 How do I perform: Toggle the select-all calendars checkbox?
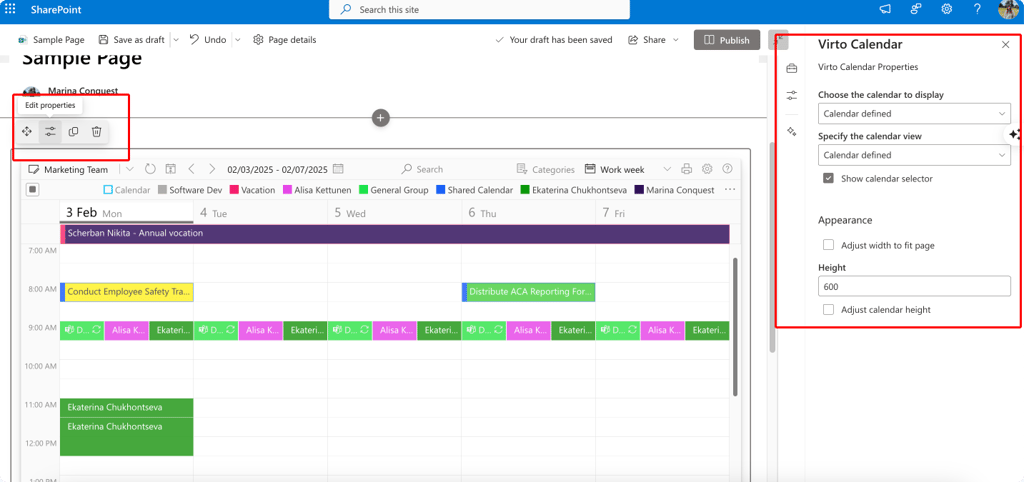tap(33, 189)
